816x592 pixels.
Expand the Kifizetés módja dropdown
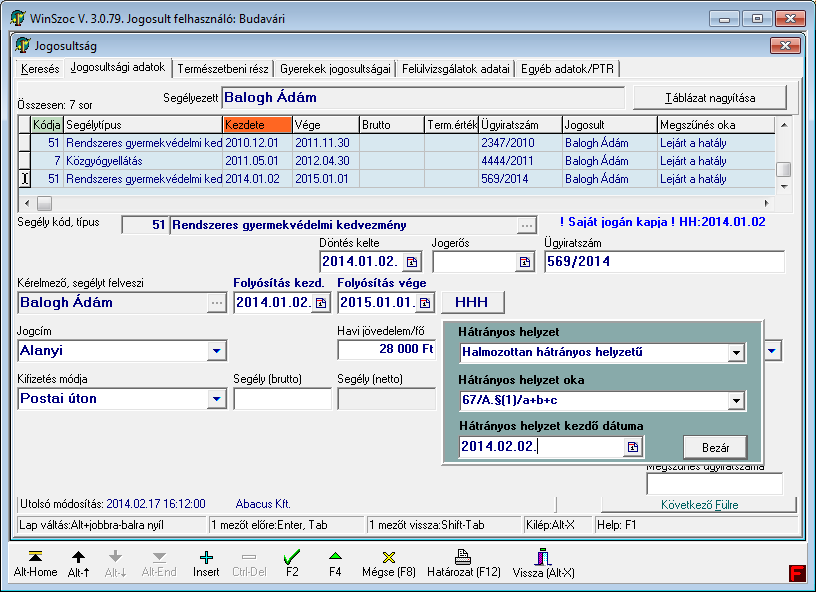216,399
